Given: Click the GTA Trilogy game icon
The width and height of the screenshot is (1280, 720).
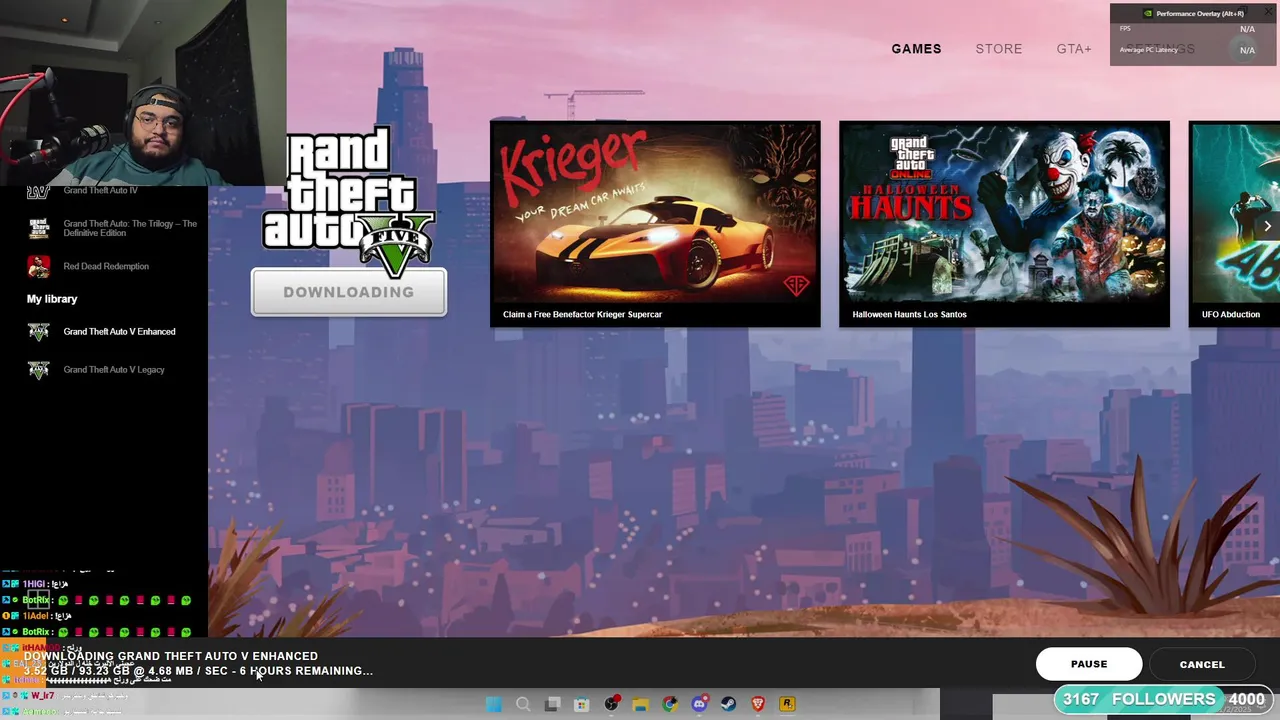Looking at the screenshot, I should coord(38,228).
